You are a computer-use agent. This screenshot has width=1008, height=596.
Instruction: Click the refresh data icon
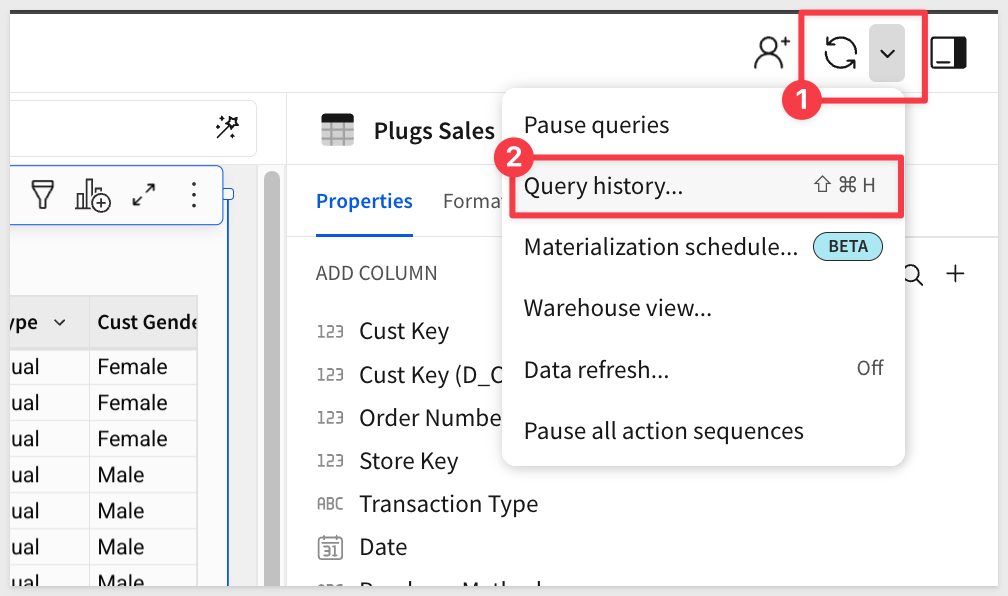840,53
